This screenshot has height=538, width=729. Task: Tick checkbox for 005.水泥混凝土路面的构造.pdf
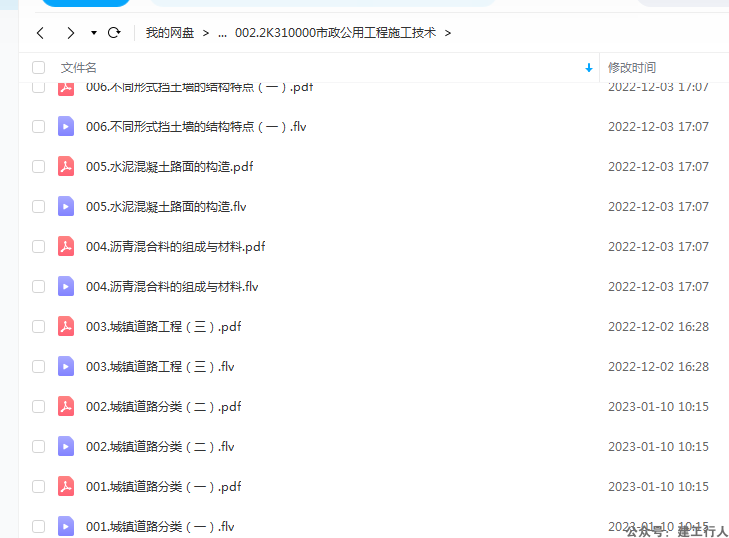click(x=39, y=166)
